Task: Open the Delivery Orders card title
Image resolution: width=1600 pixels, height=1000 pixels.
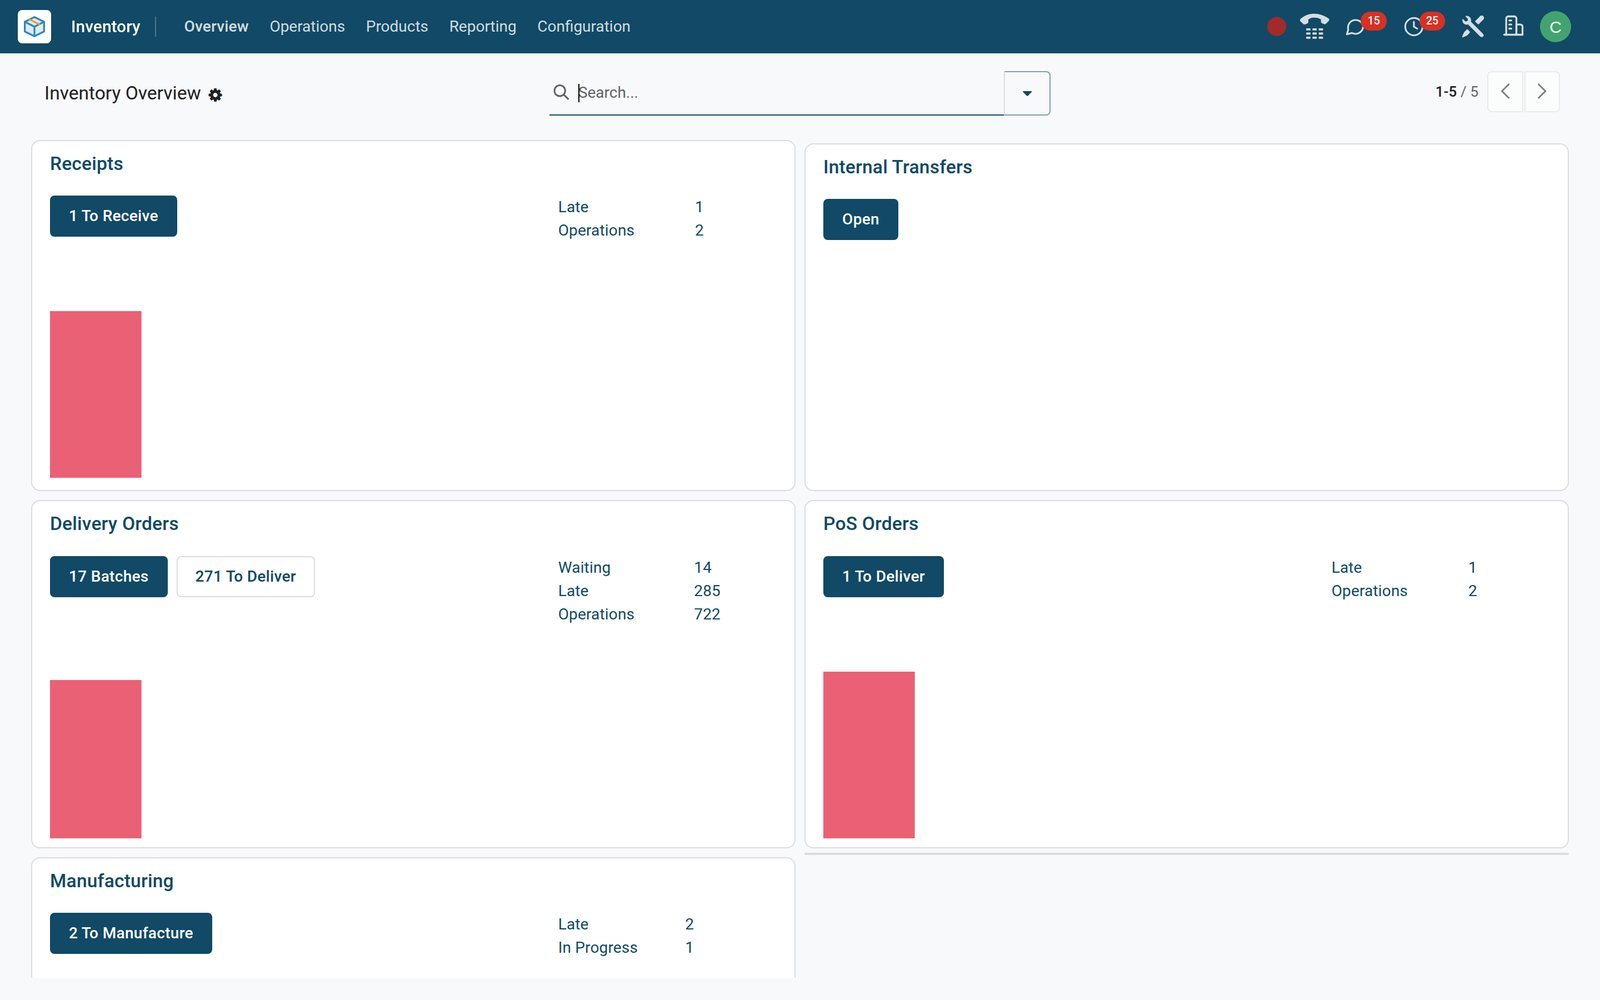Action: [114, 524]
